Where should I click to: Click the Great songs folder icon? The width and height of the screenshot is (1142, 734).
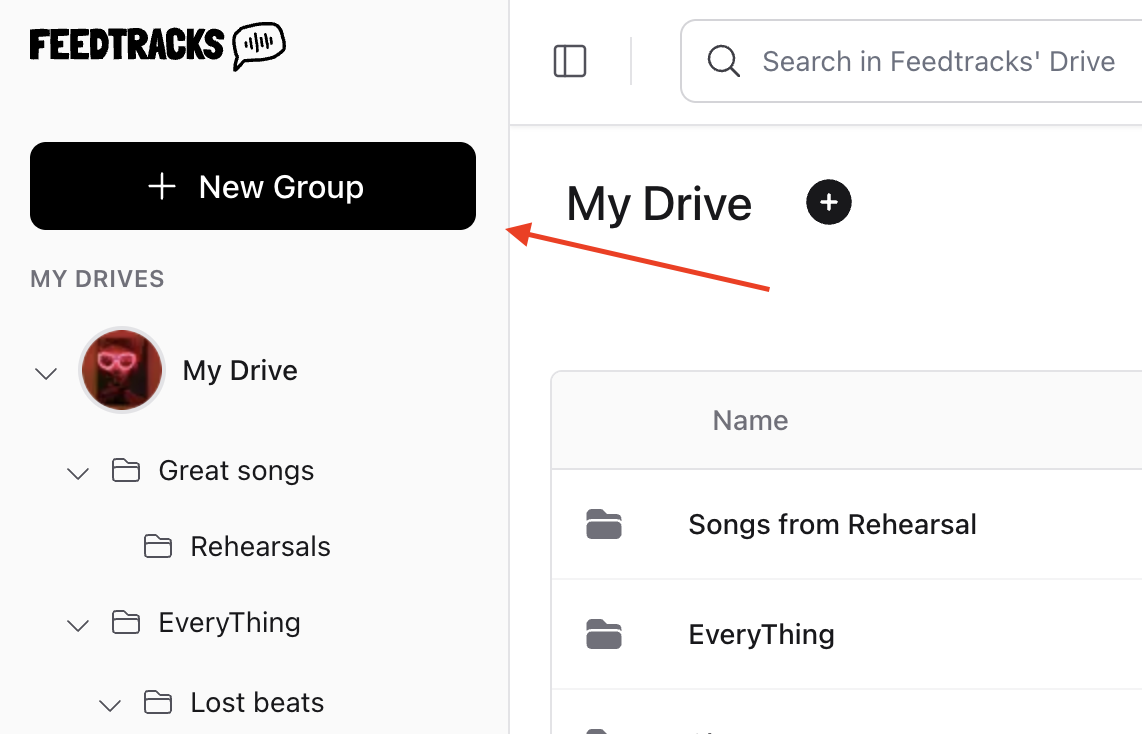point(127,470)
